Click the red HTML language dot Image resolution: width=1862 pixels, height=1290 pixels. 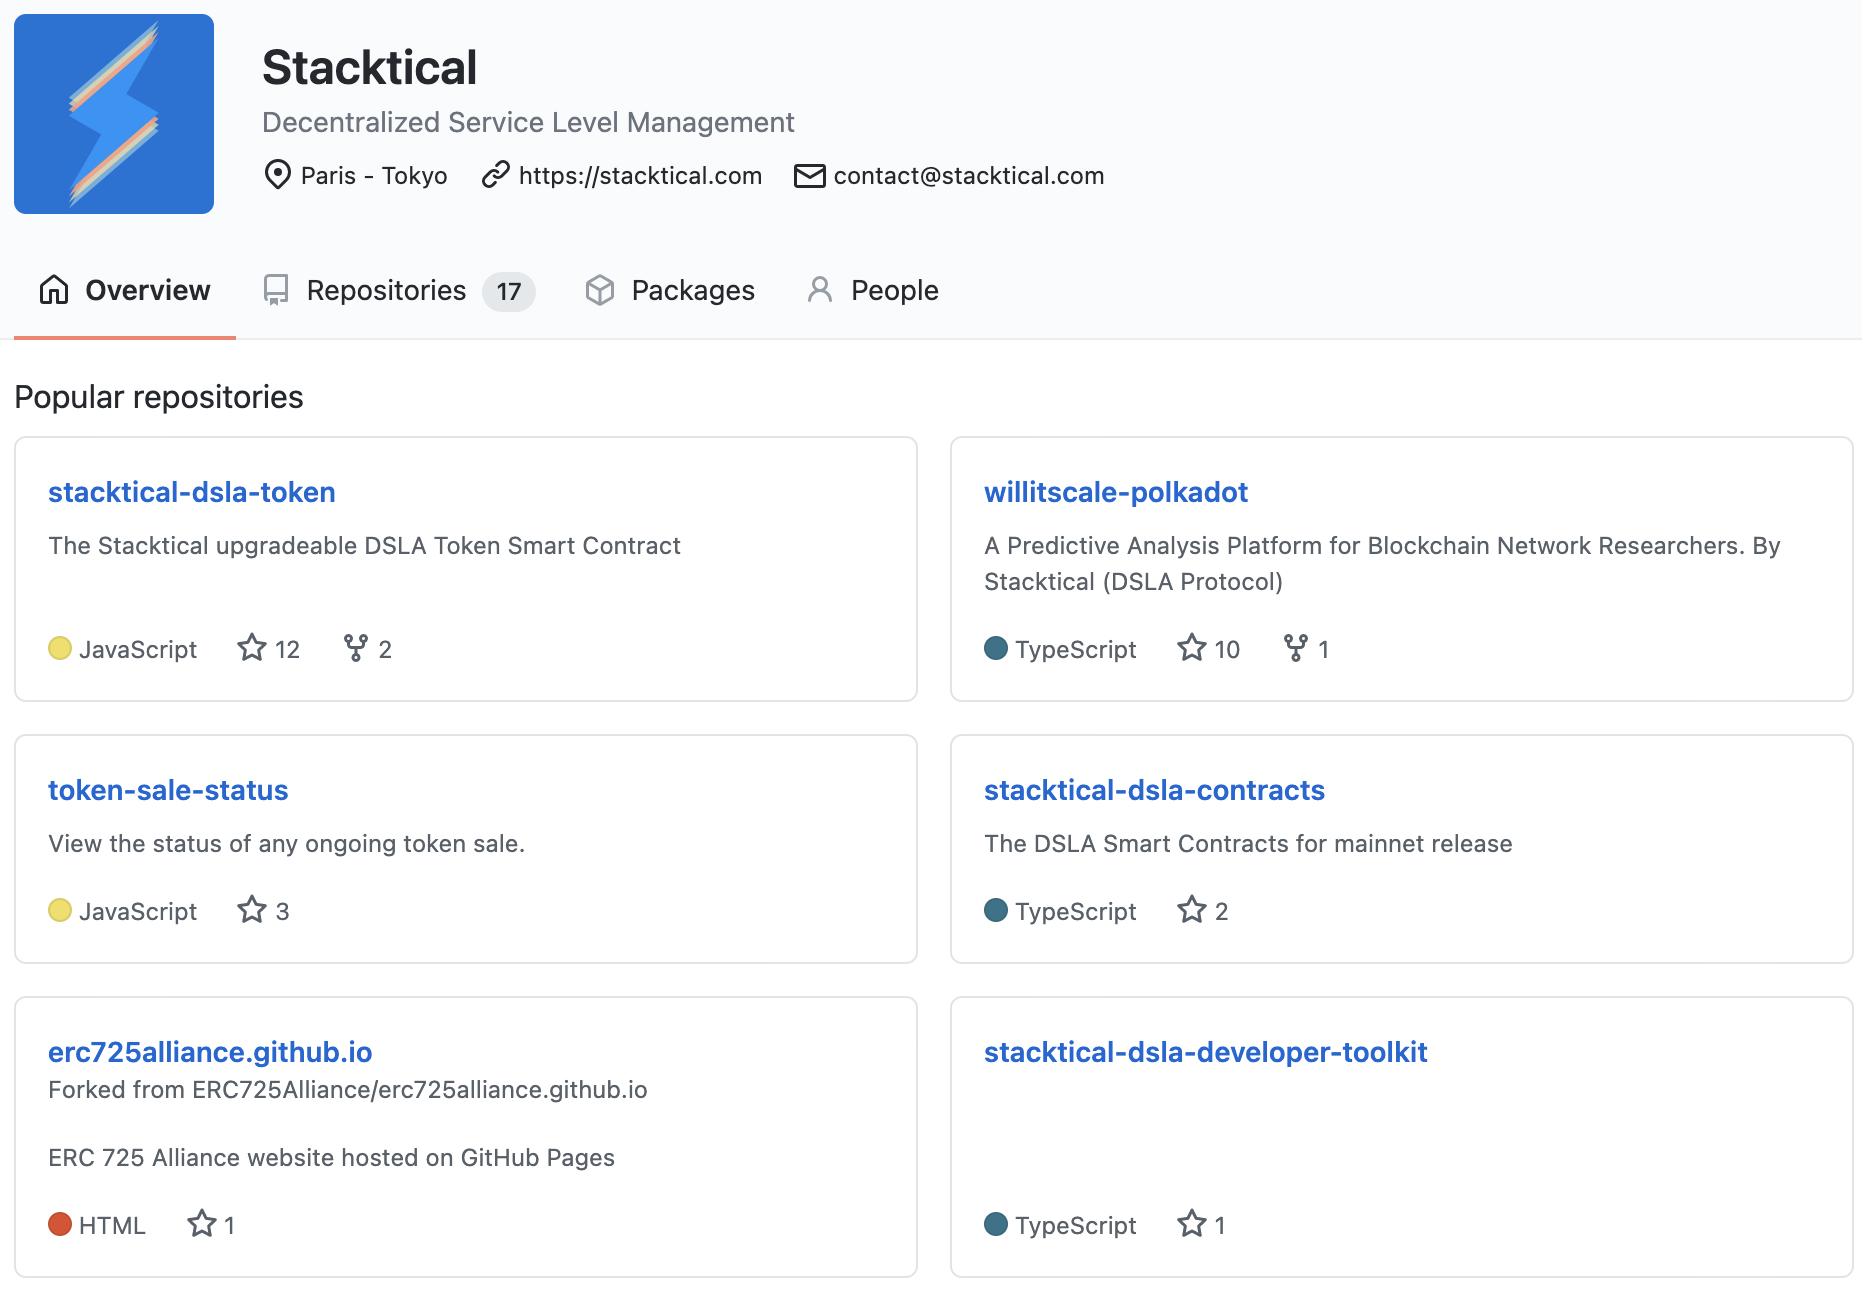point(60,1224)
